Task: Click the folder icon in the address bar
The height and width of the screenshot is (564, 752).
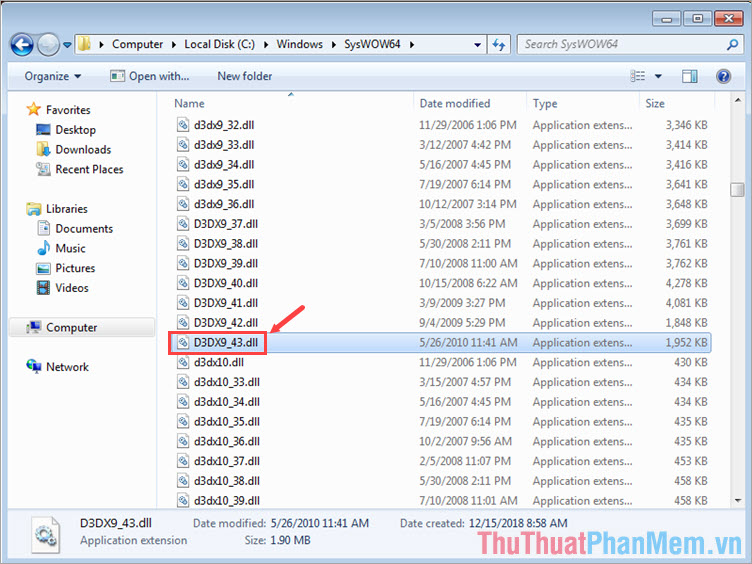Action: click(x=84, y=44)
